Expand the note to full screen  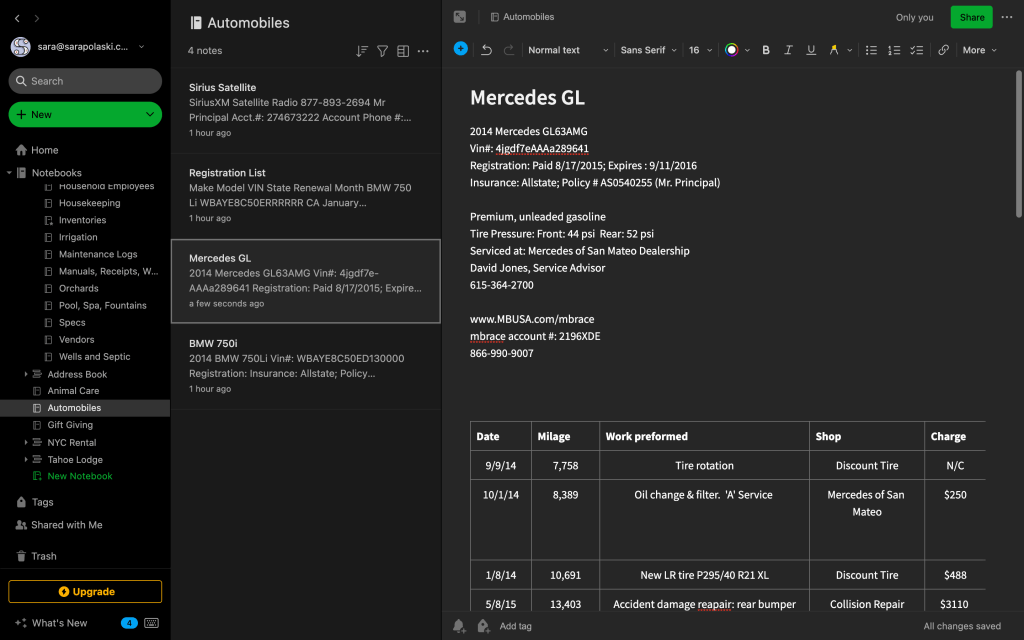tap(460, 17)
